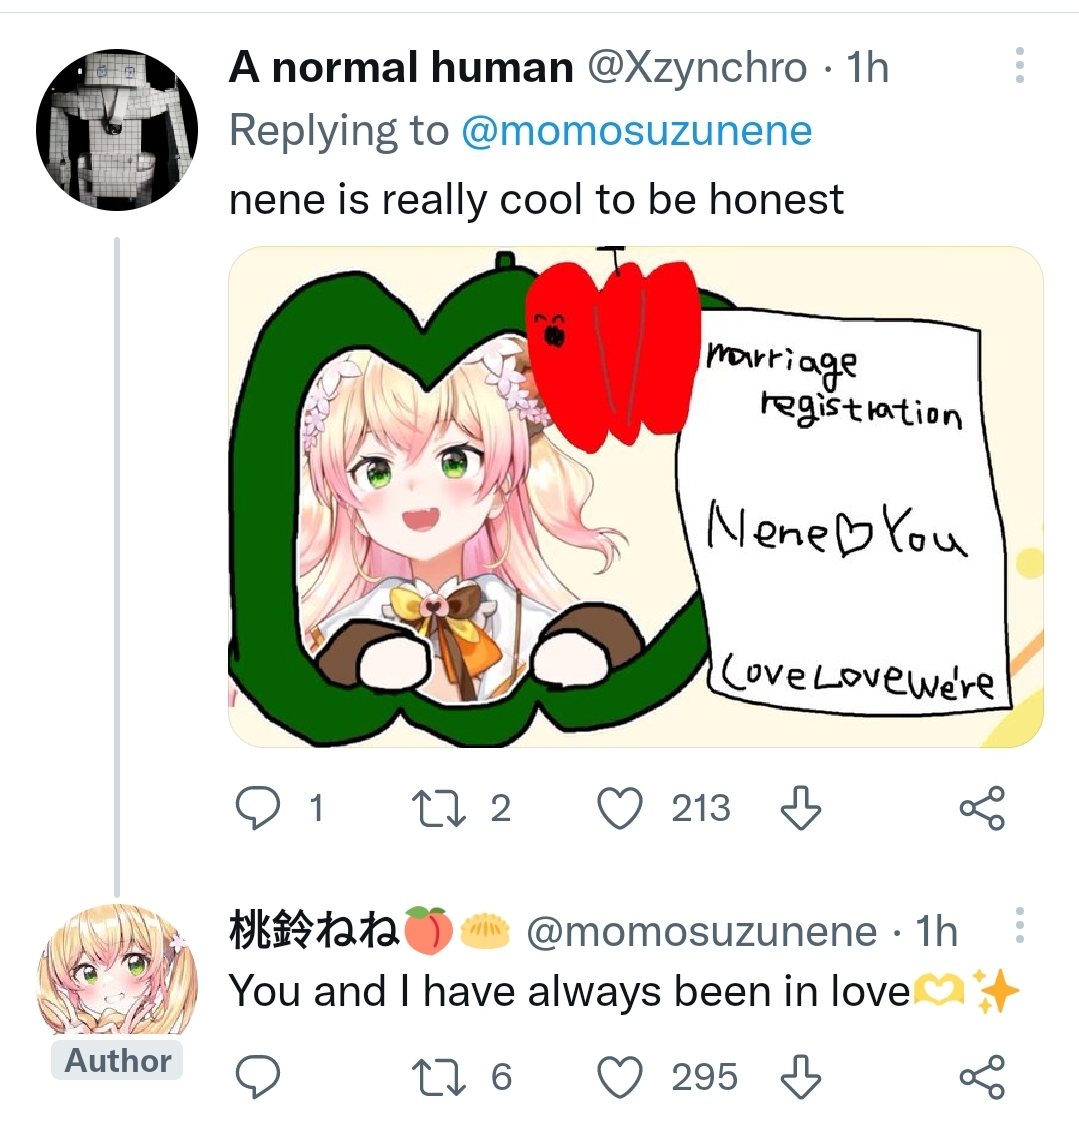
Task: Share momosuzunene's reply via the share icon
Action: (x=981, y=1077)
